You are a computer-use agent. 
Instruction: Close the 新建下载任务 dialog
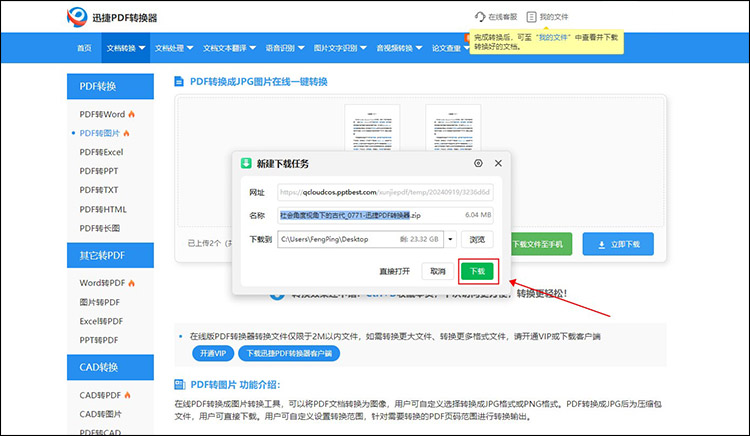tap(498, 163)
